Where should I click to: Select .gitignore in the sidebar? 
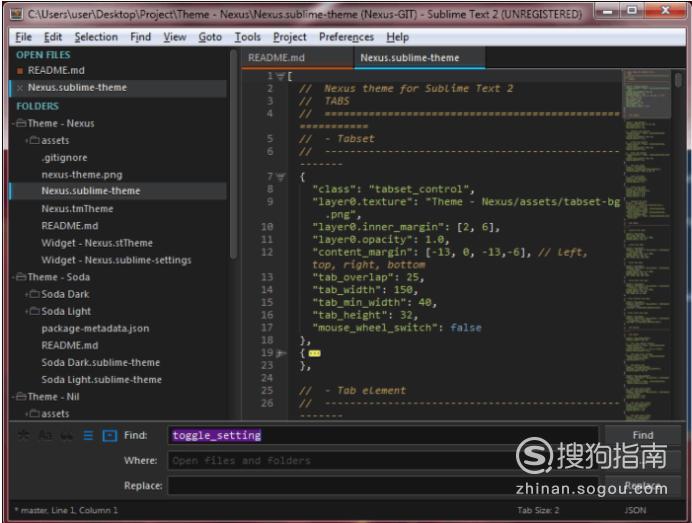pos(64,158)
